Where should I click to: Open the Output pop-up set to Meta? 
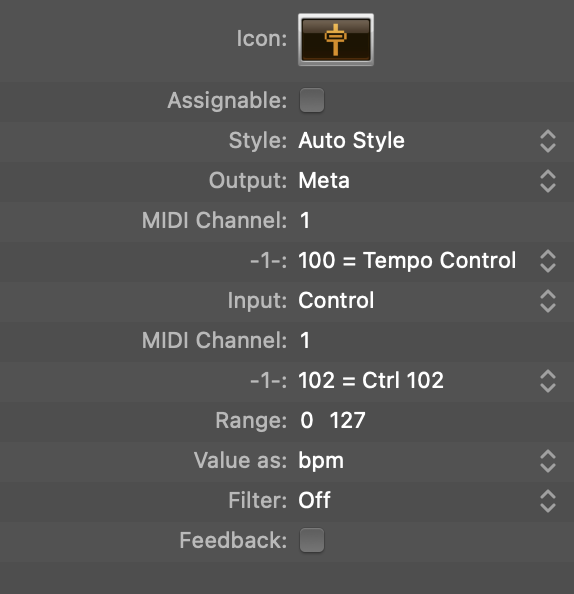[x=427, y=180]
